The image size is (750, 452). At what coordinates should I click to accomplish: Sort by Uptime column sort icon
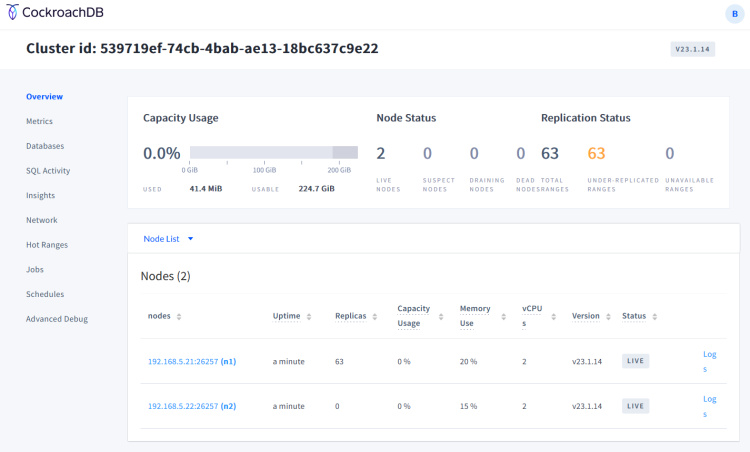coord(310,316)
